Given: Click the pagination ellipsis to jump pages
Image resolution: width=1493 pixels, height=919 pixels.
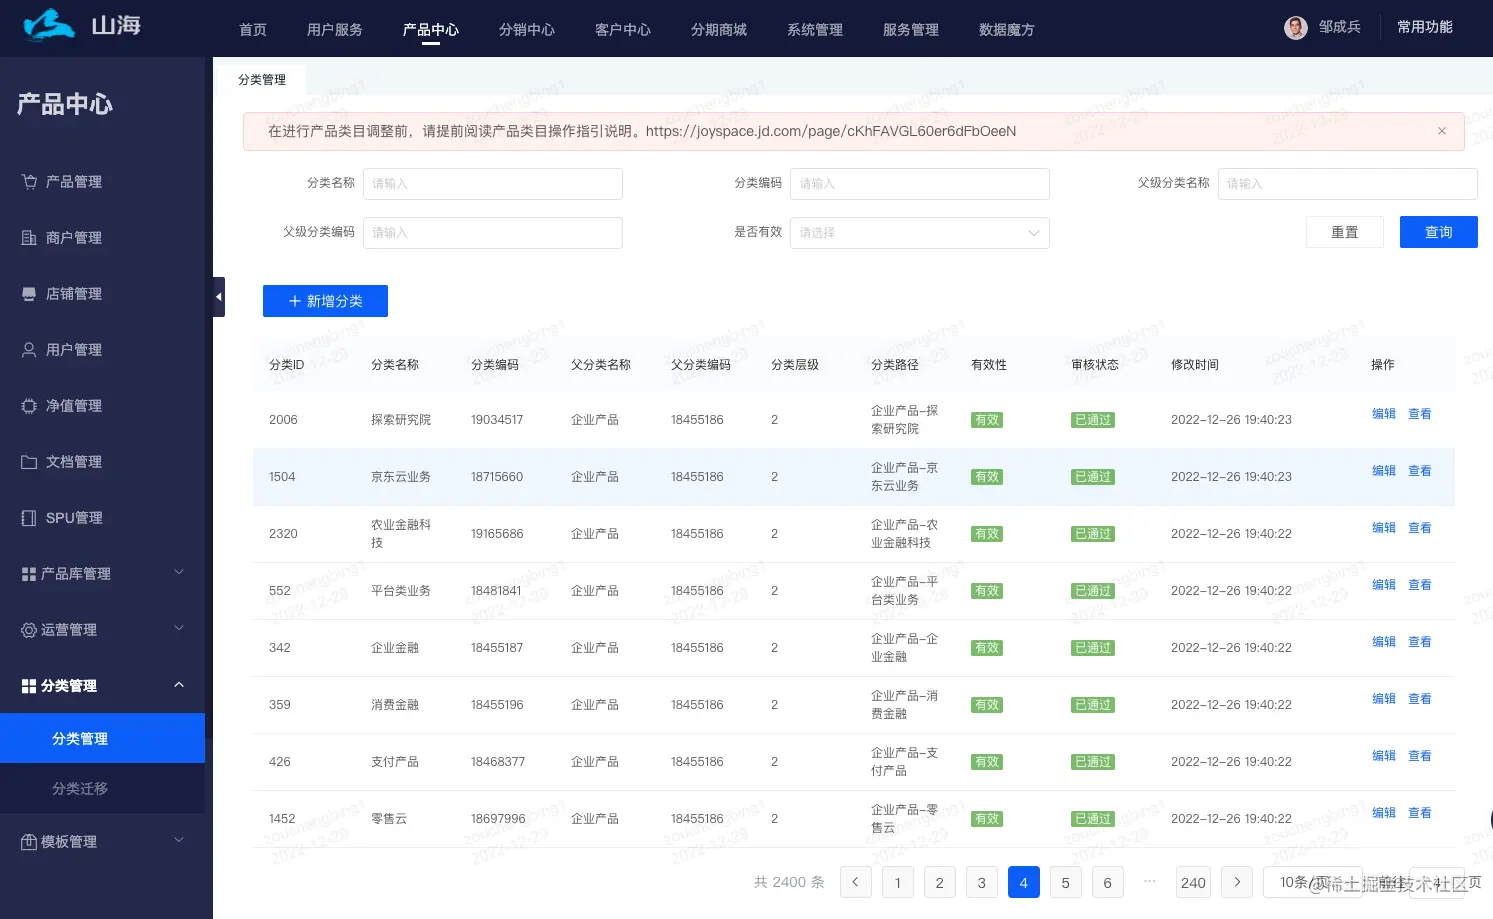Looking at the screenshot, I should point(1149,881).
